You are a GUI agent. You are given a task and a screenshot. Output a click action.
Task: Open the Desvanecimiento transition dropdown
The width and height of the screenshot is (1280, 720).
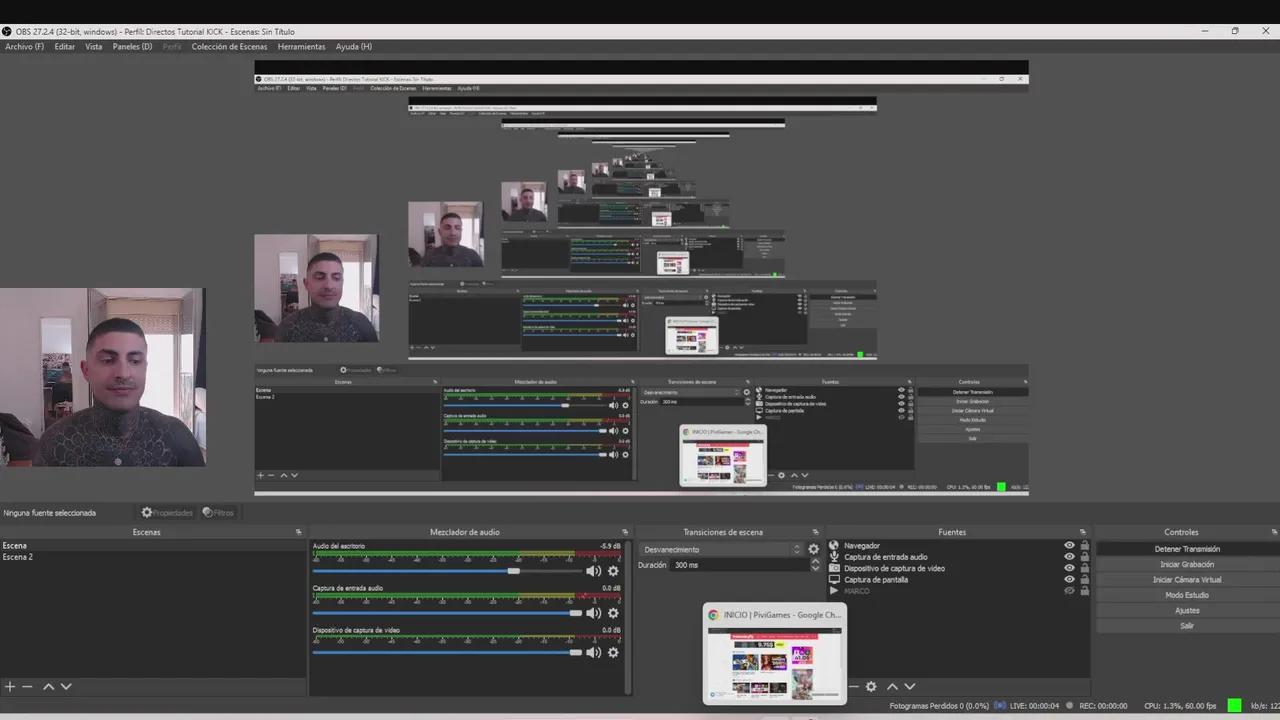[721, 549]
